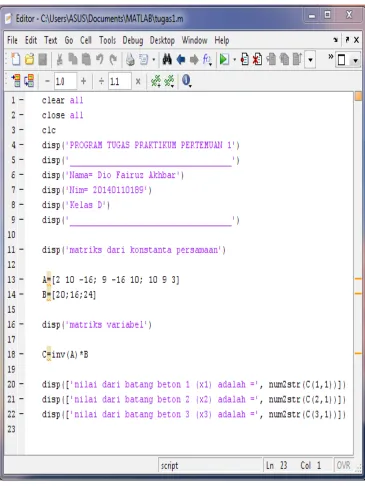
Task: Increment value with the plus button
Action: (83, 81)
